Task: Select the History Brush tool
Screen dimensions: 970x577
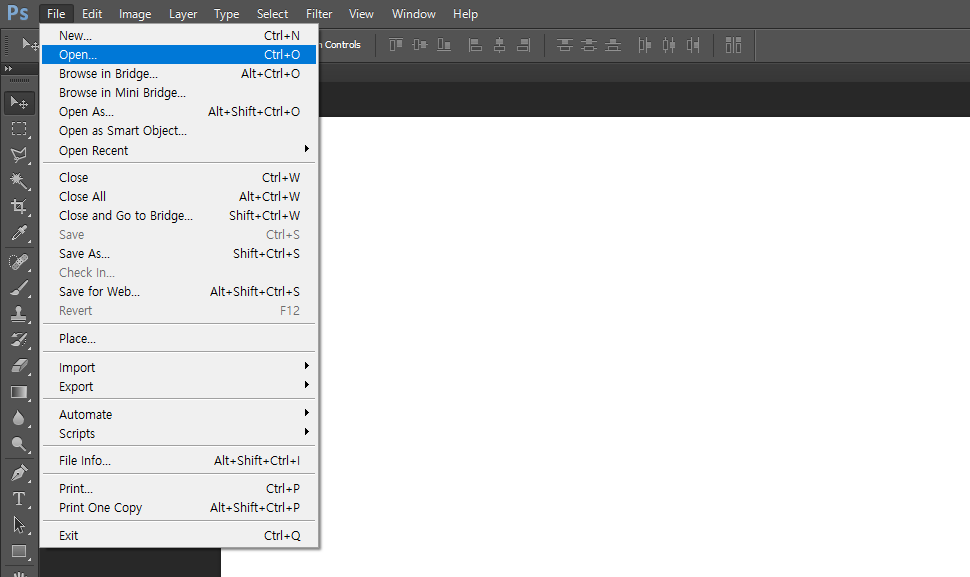Action: [x=19, y=340]
